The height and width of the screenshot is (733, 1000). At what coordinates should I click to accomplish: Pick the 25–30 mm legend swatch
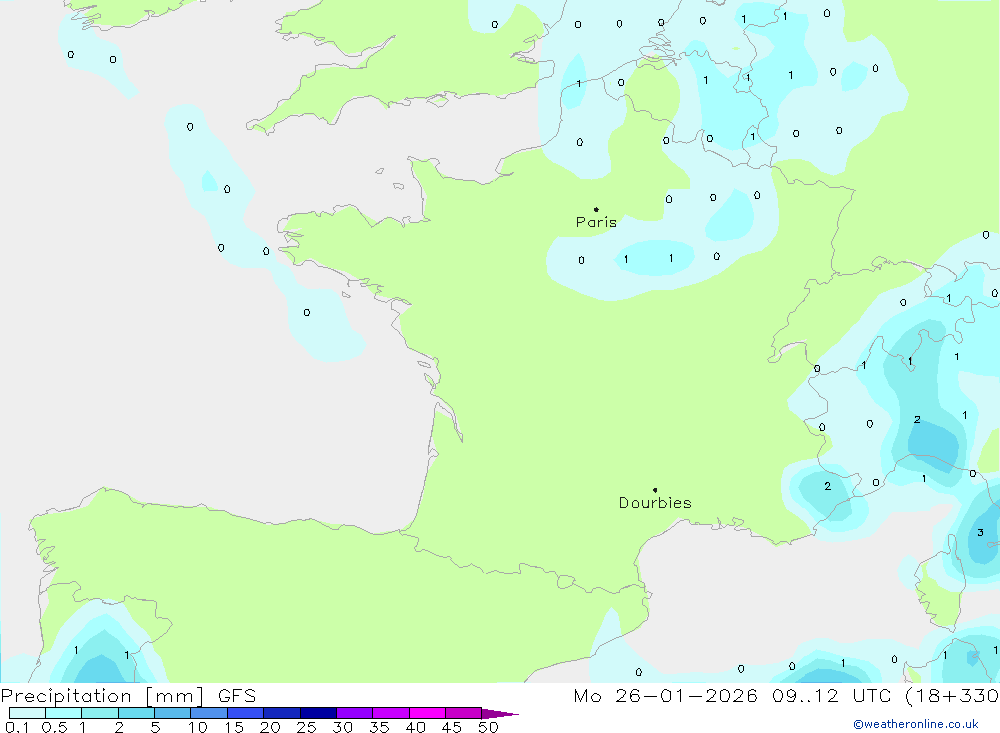click(318, 713)
